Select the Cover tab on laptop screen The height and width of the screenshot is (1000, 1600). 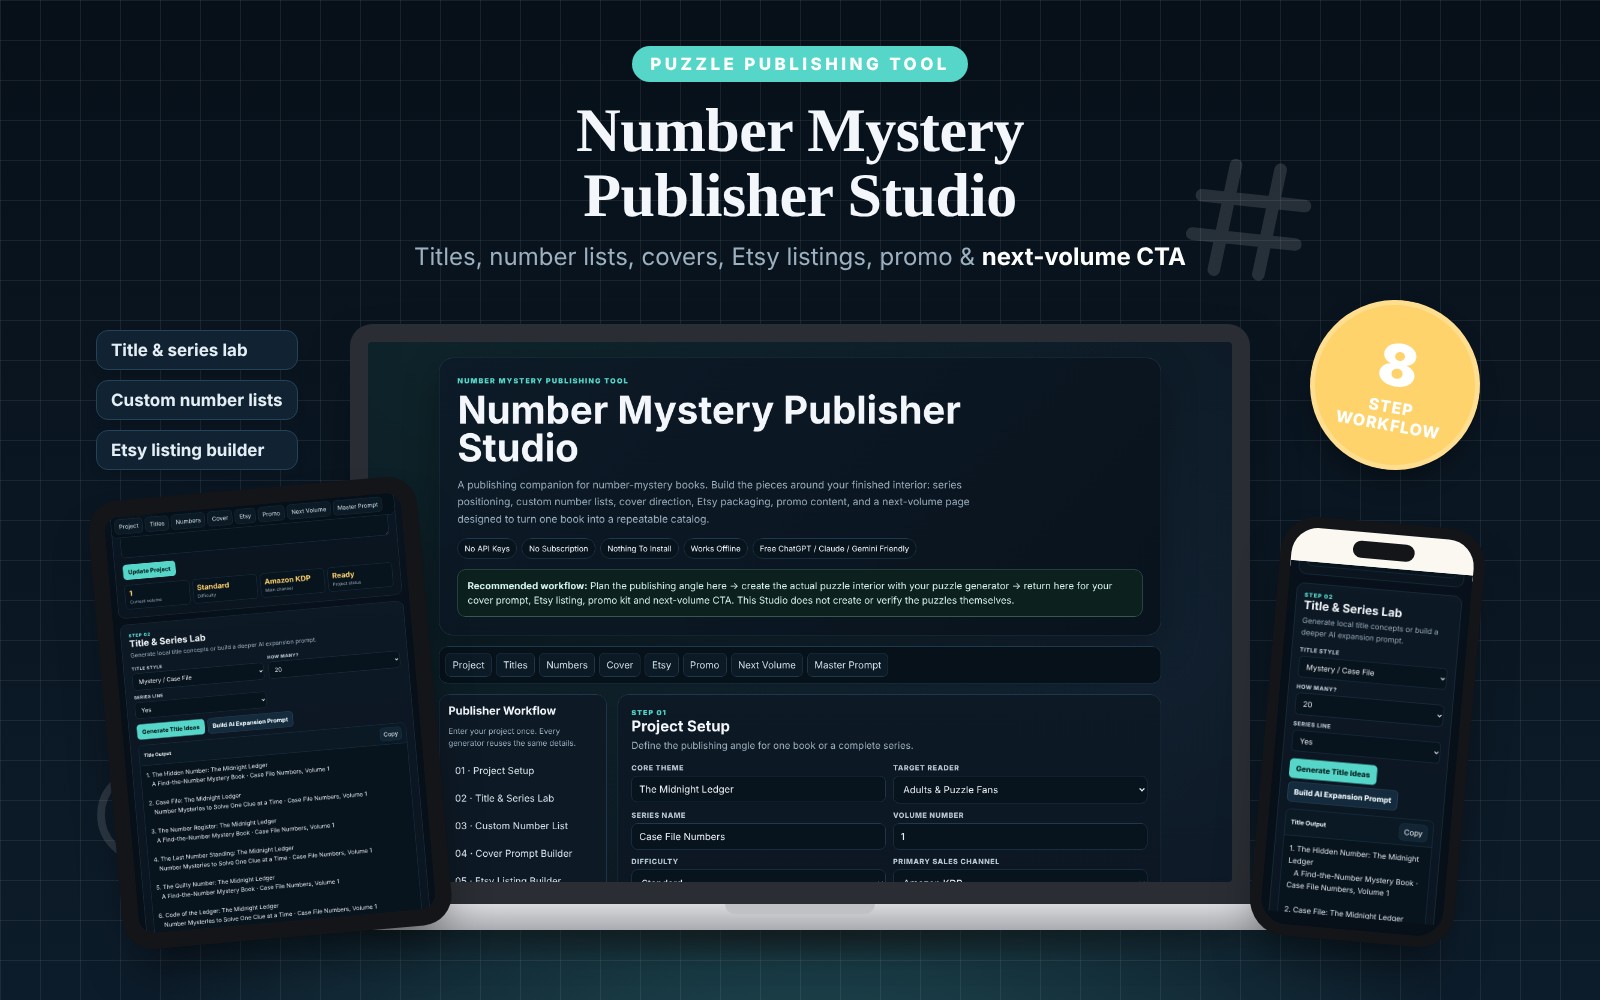(x=620, y=665)
